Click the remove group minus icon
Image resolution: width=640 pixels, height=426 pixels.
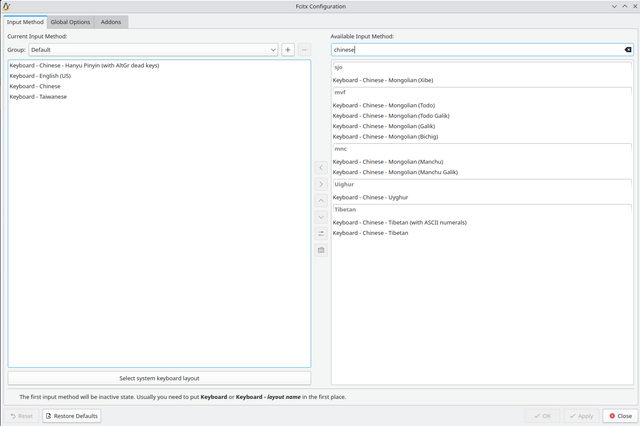[x=304, y=50]
